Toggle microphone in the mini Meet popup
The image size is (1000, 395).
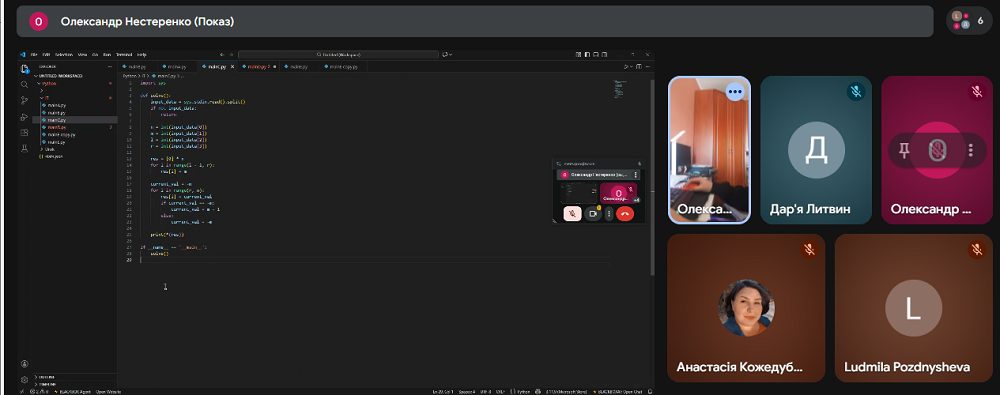coord(572,214)
